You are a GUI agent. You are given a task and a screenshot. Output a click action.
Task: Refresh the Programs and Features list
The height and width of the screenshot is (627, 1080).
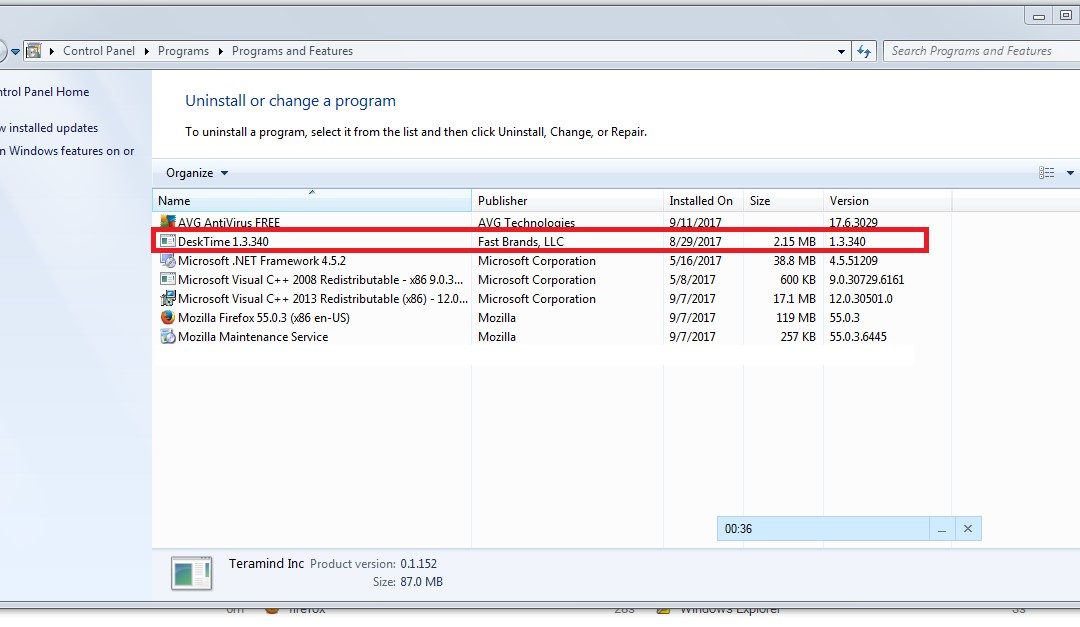864,51
